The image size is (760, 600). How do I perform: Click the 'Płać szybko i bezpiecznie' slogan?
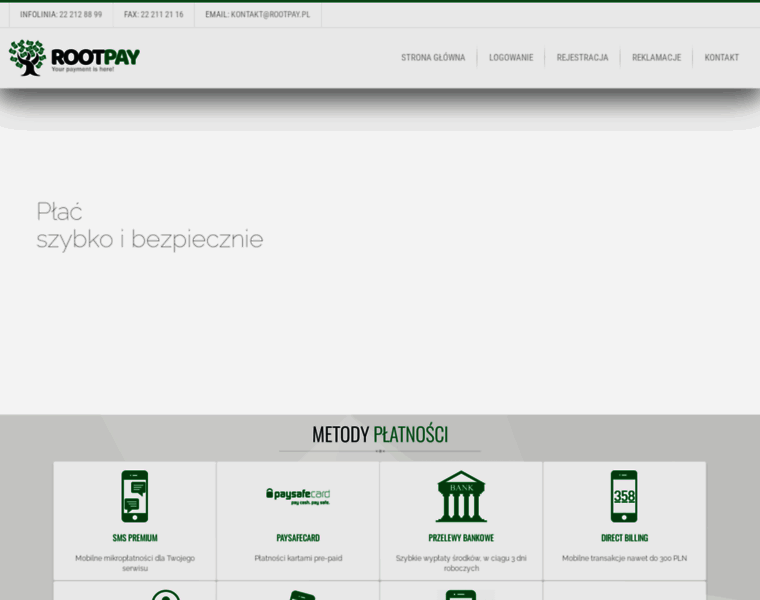[150, 225]
